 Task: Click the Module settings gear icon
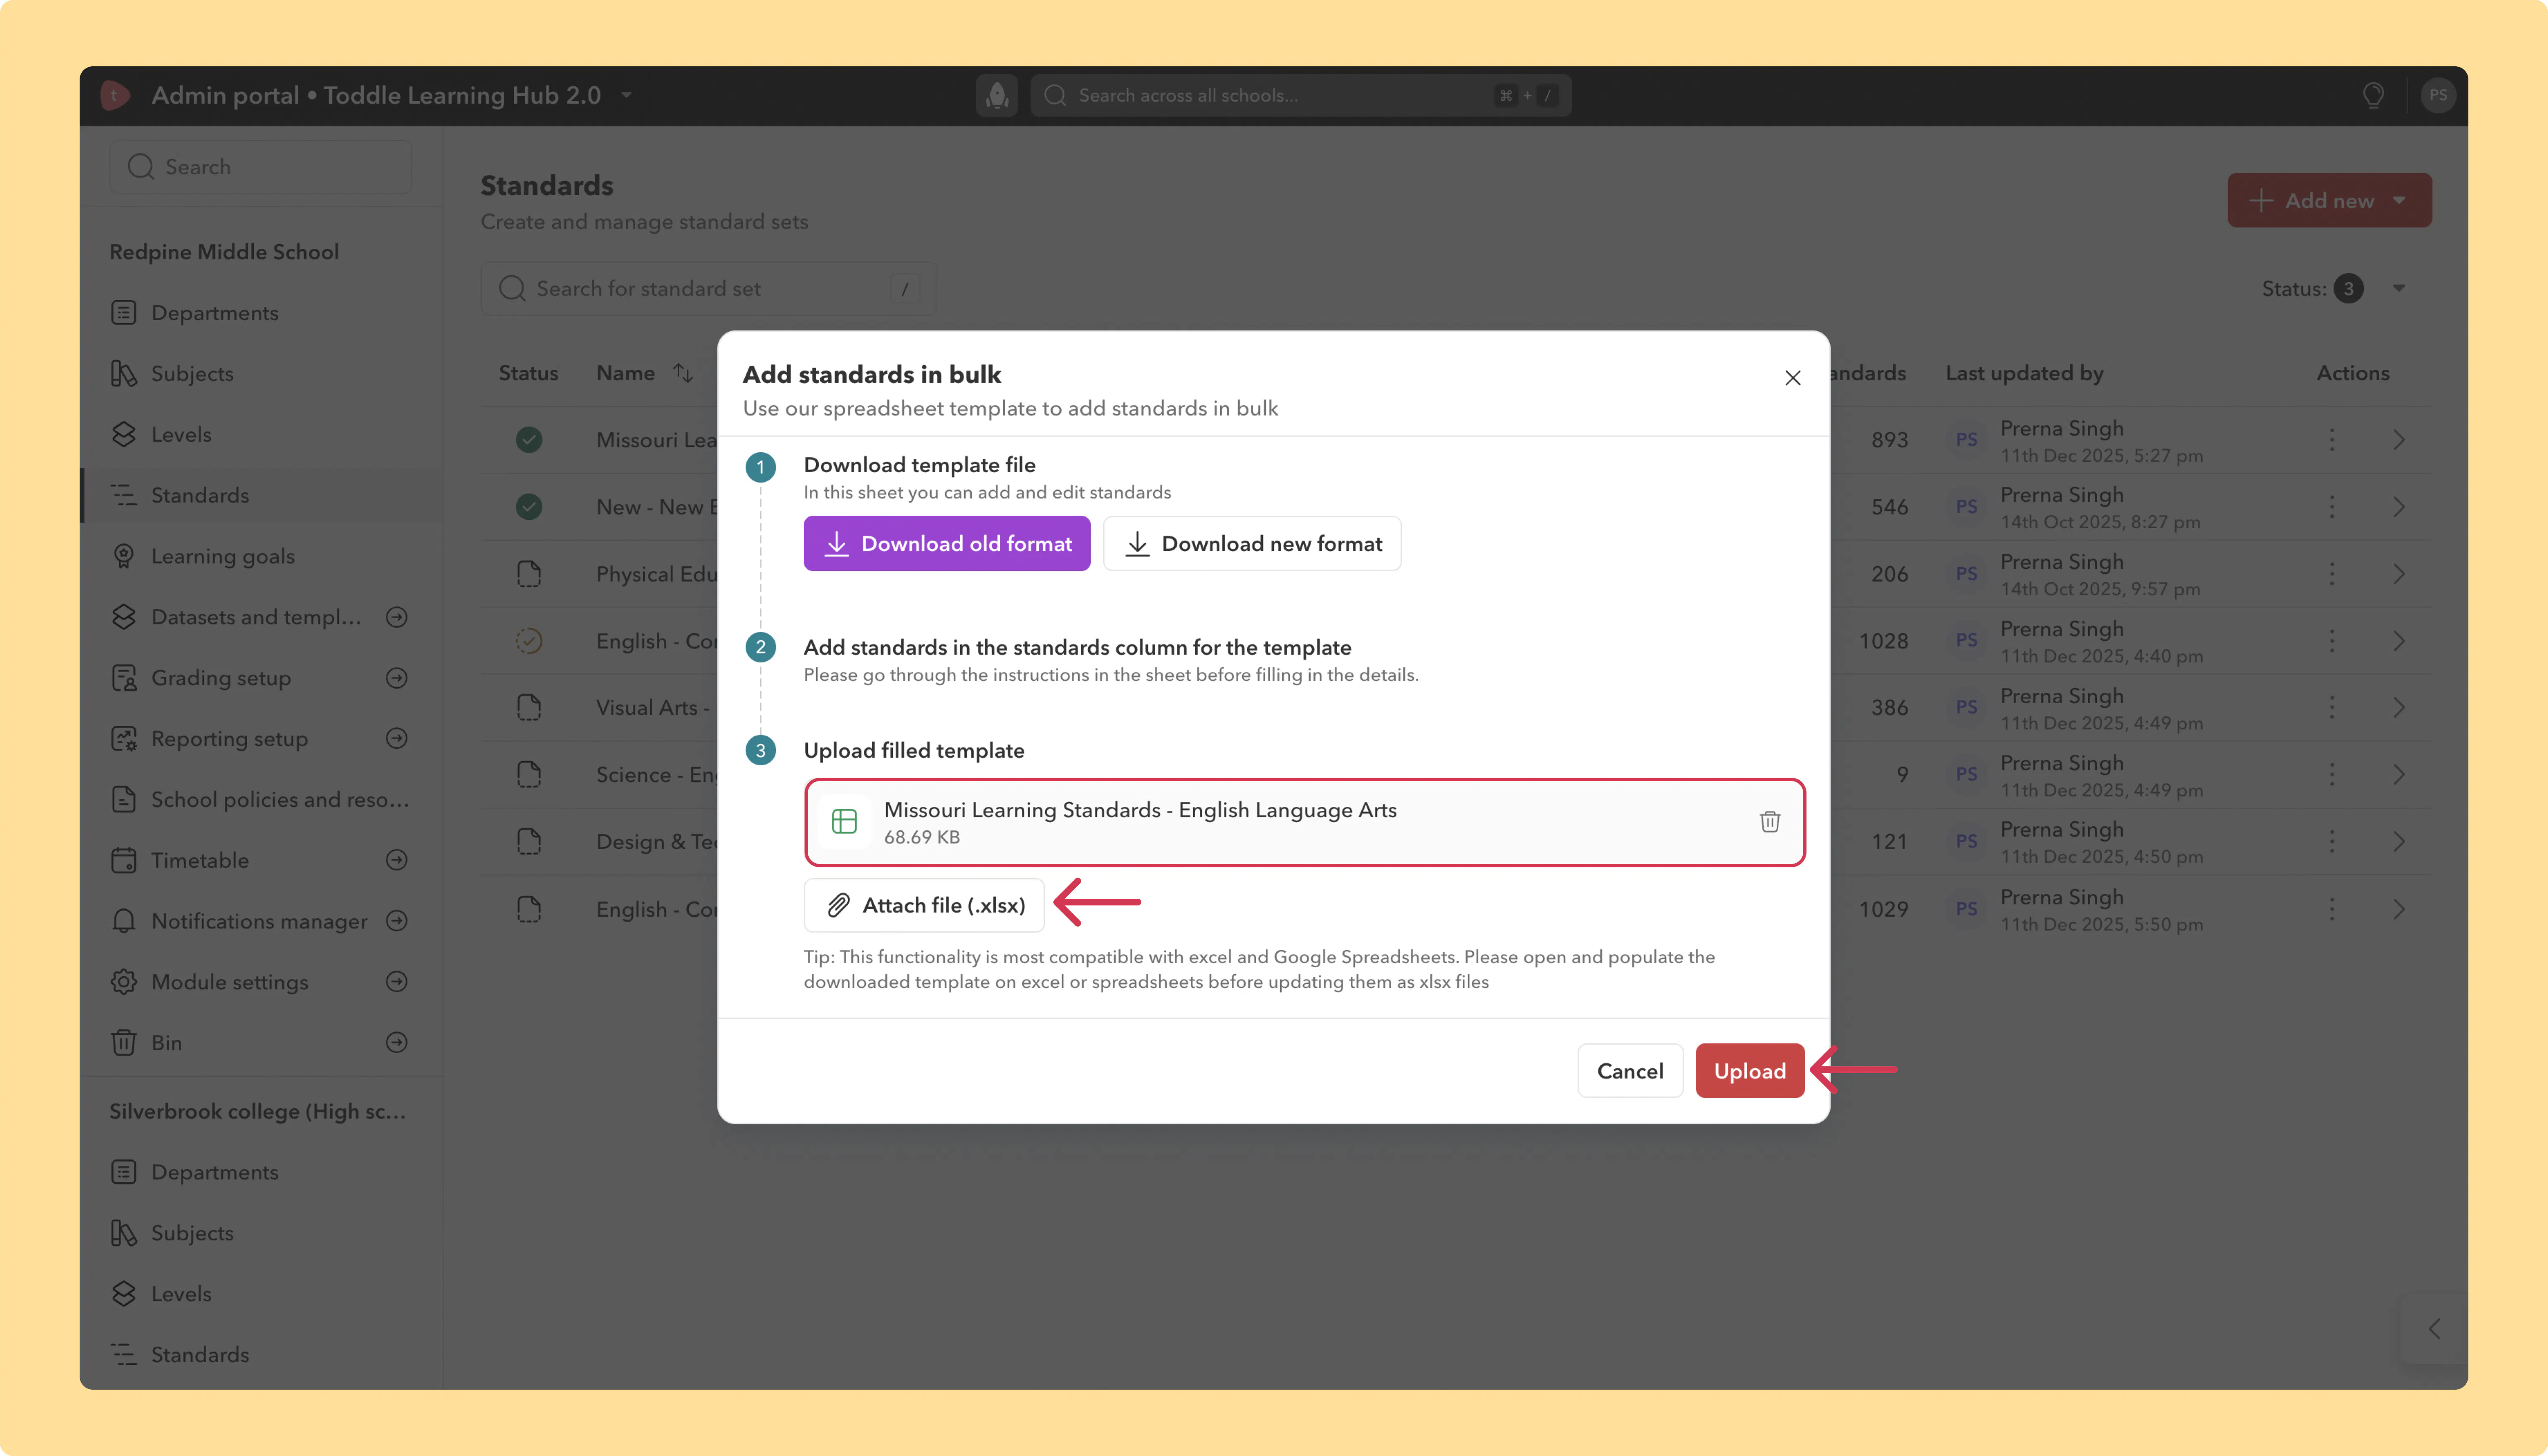pyautogui.click(x=123, y=982)
